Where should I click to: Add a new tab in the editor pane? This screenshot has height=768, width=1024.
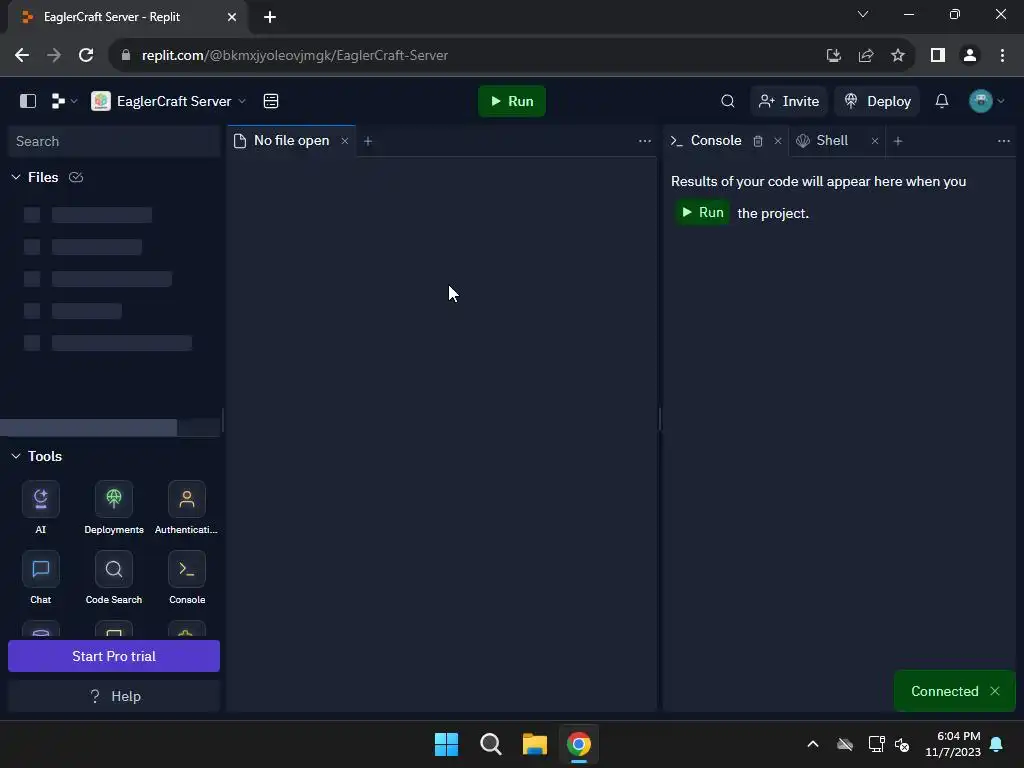click(x=368, y=141)
